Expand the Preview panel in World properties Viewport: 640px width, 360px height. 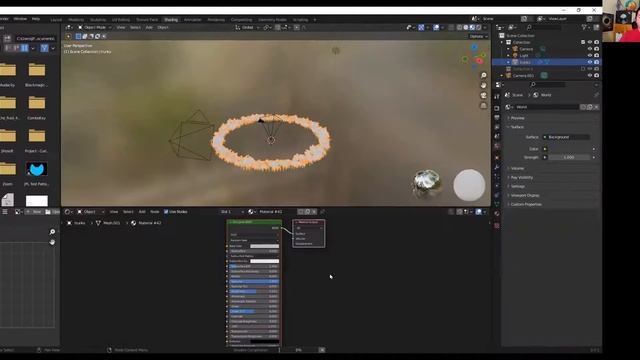(517, 118)
